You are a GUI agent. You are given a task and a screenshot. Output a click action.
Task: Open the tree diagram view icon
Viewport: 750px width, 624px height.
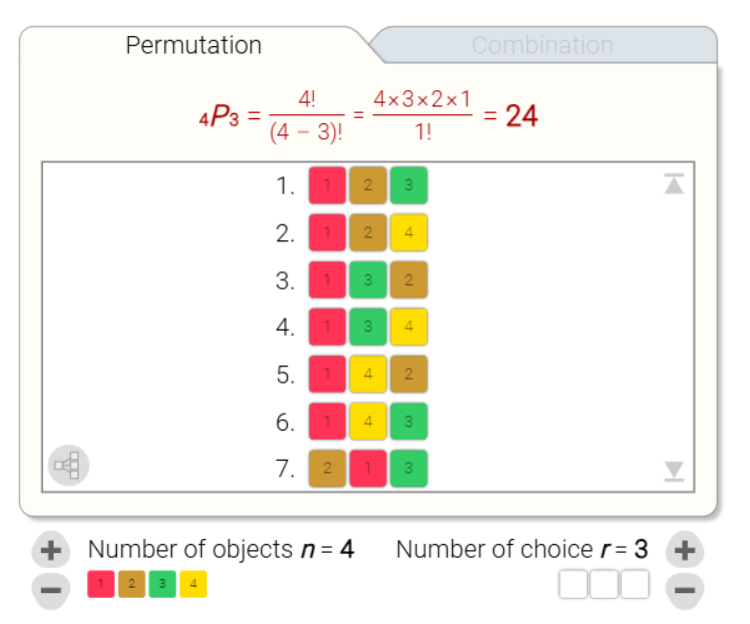pos(69,465)
